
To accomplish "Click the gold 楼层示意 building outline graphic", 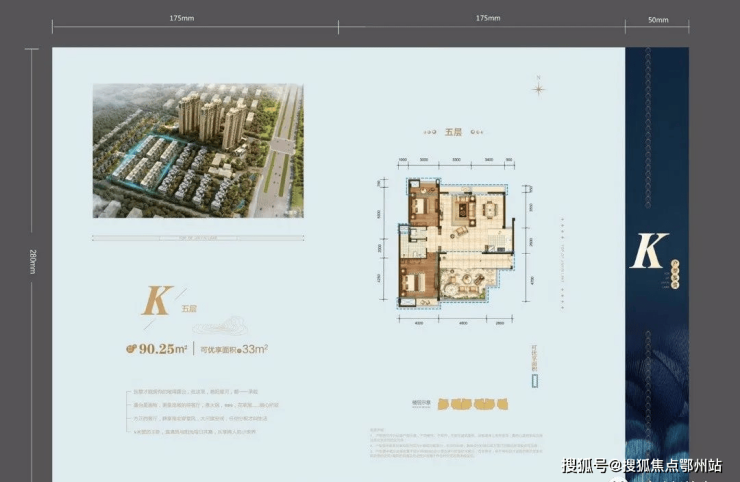I will point(472,404).
